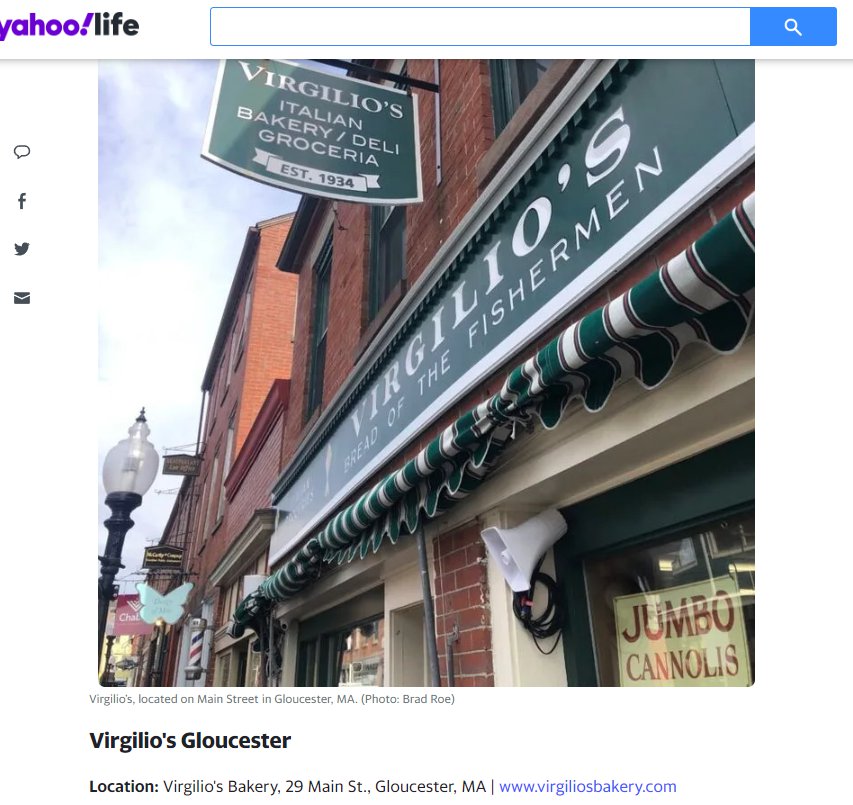This screenshot has height=805, width=853.
Task: Share article via email envelope icon
Action: (22, 298)
